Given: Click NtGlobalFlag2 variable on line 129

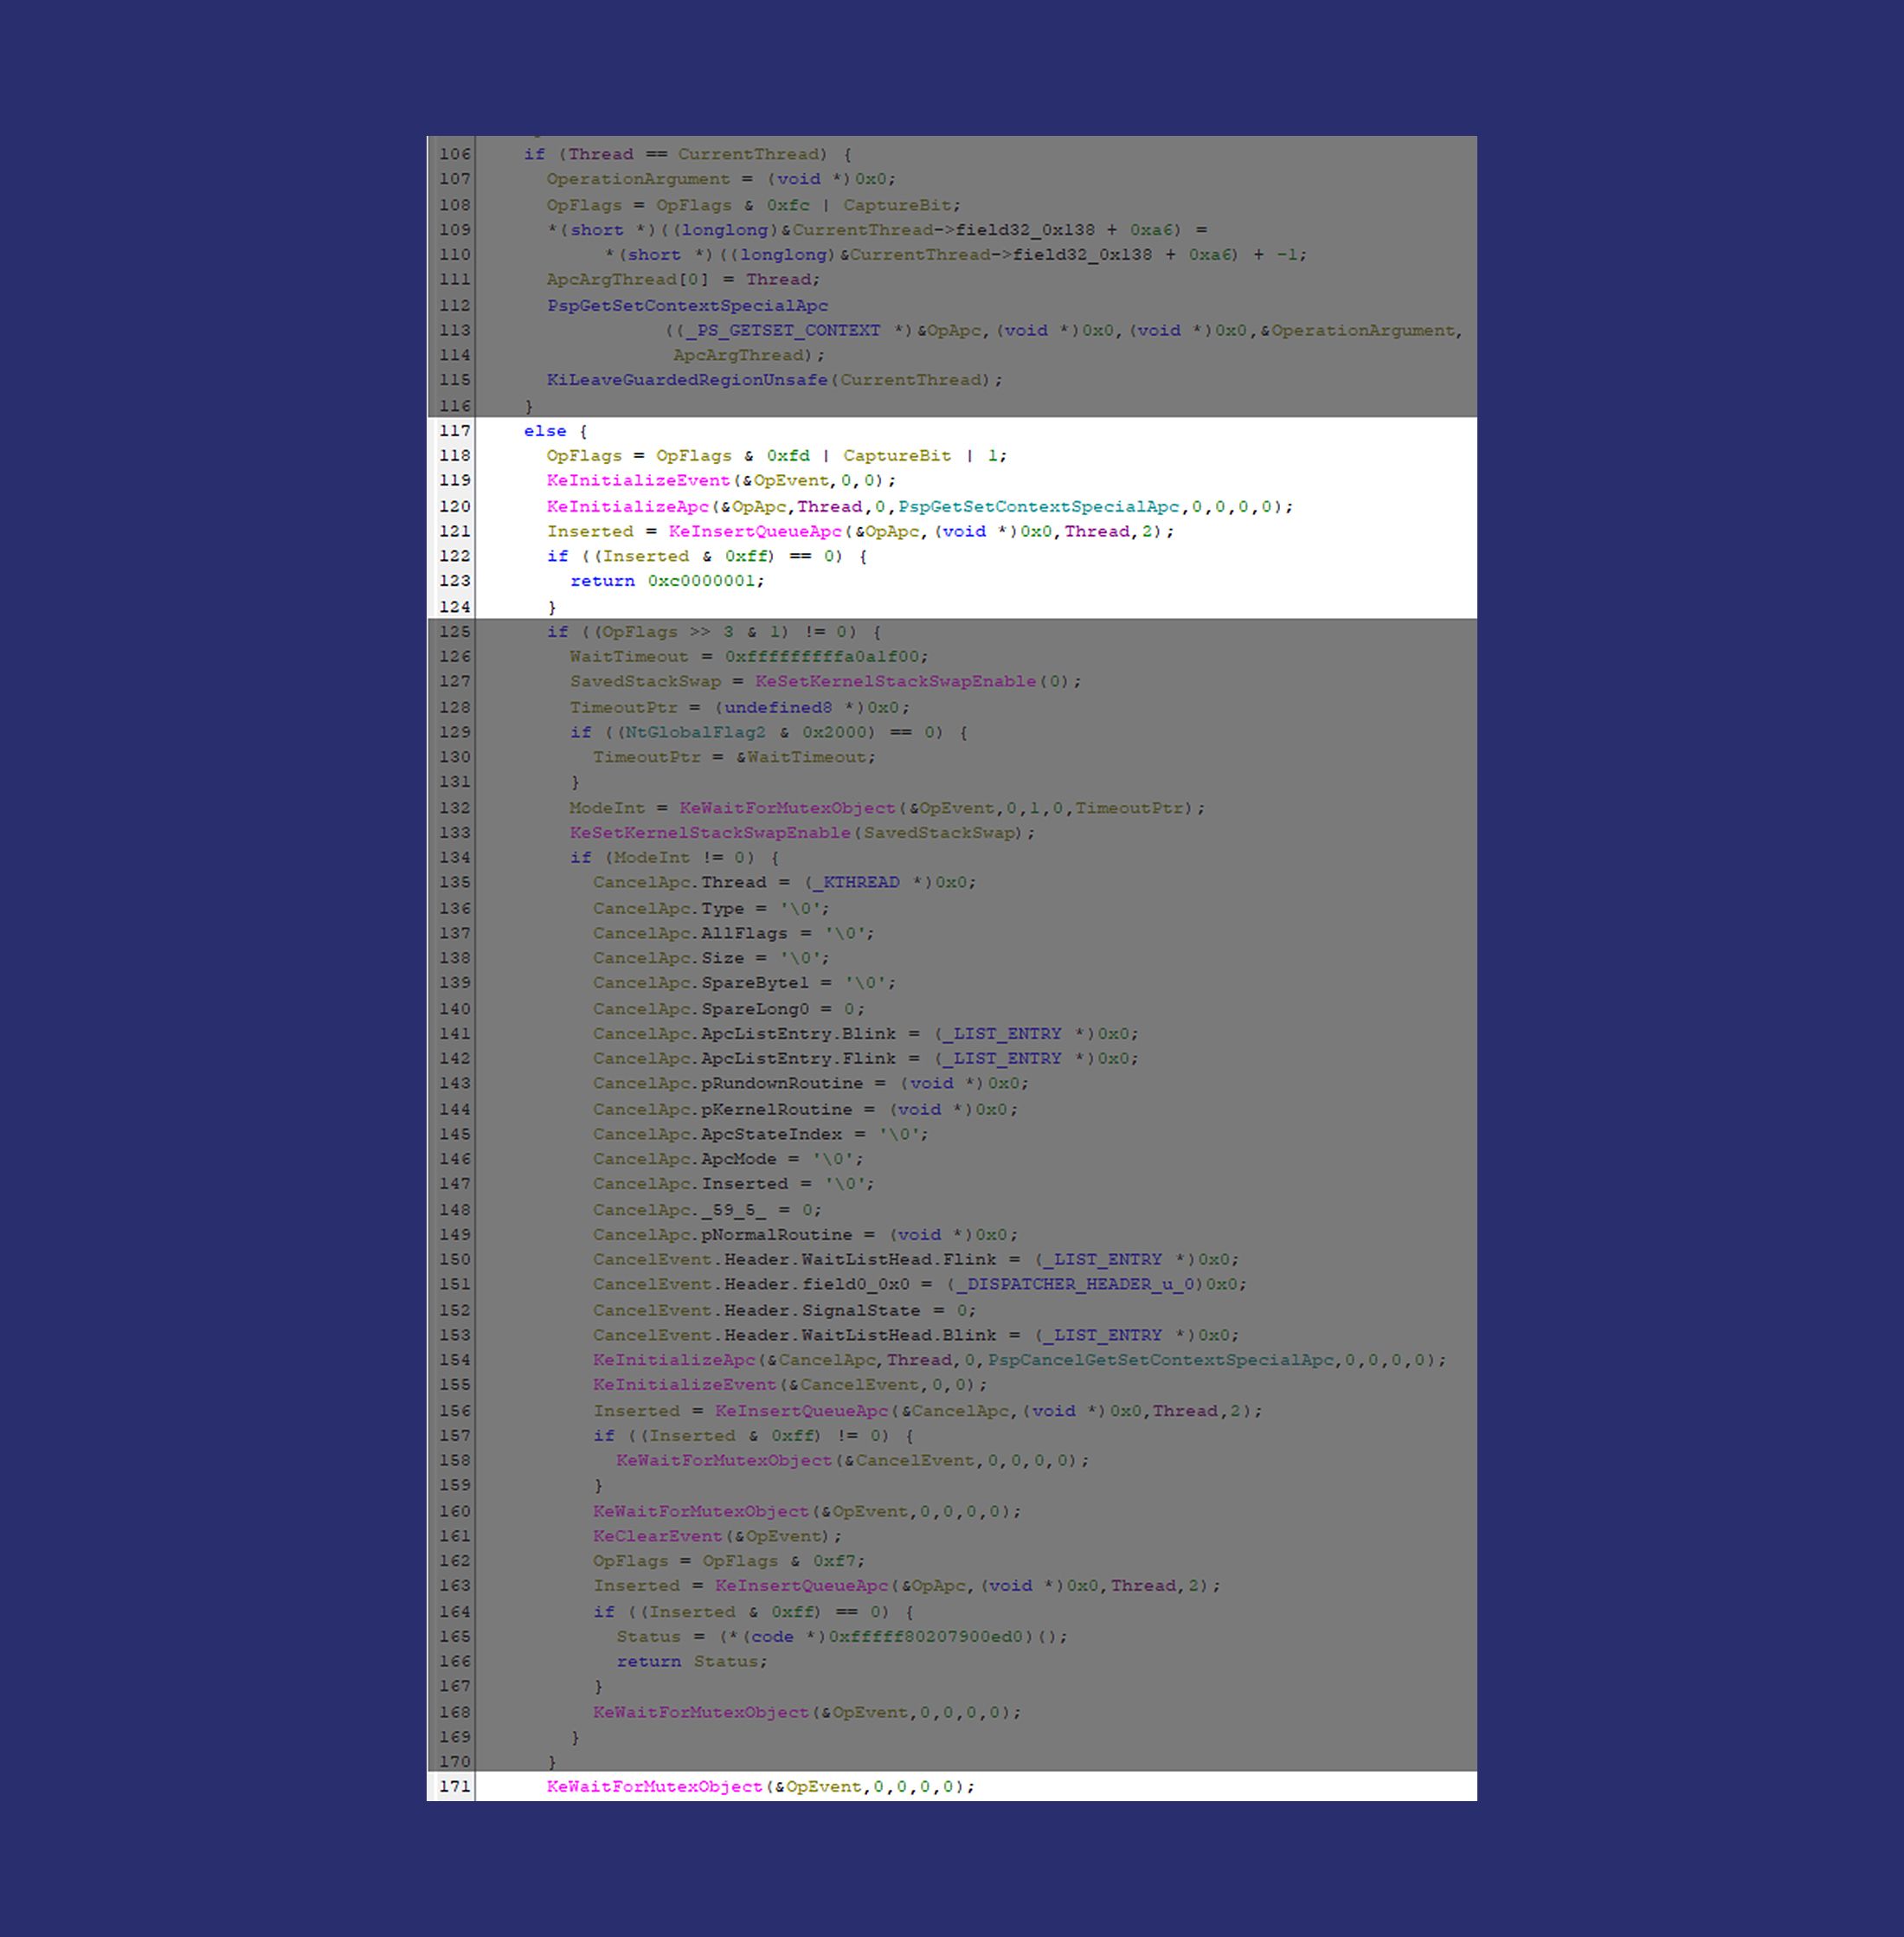Looking at the screenshot, I should (x=695, y=732).
